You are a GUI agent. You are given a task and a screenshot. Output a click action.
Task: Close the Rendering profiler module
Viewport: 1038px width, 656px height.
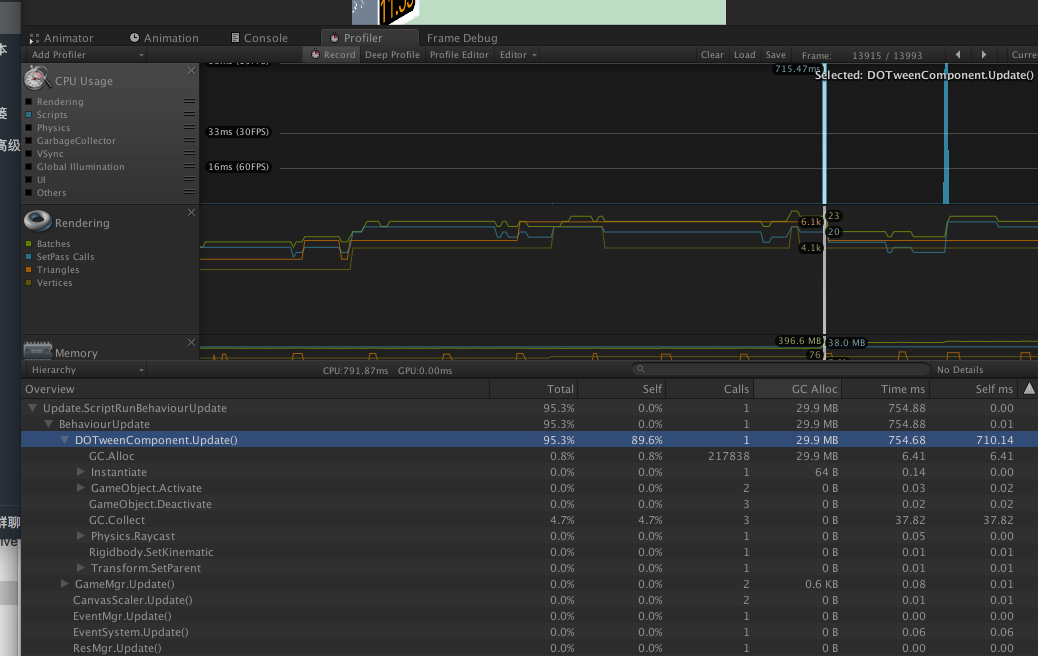point(191,212)
